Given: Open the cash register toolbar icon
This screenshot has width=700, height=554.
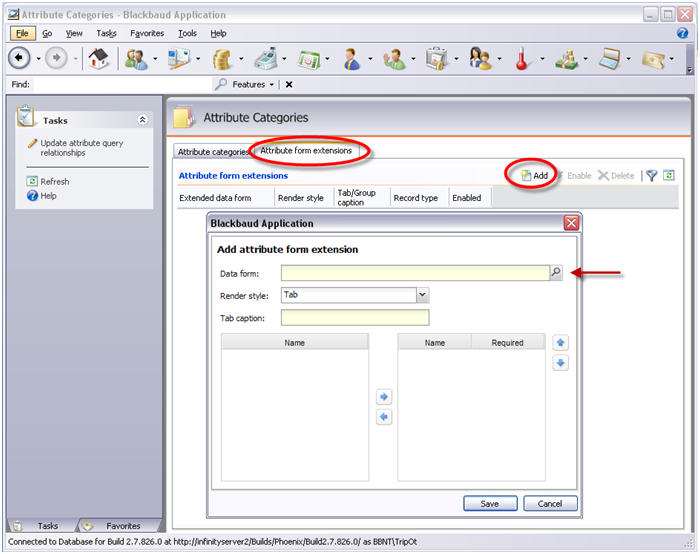Looking at the screenshot, I should tap(266, 59).
